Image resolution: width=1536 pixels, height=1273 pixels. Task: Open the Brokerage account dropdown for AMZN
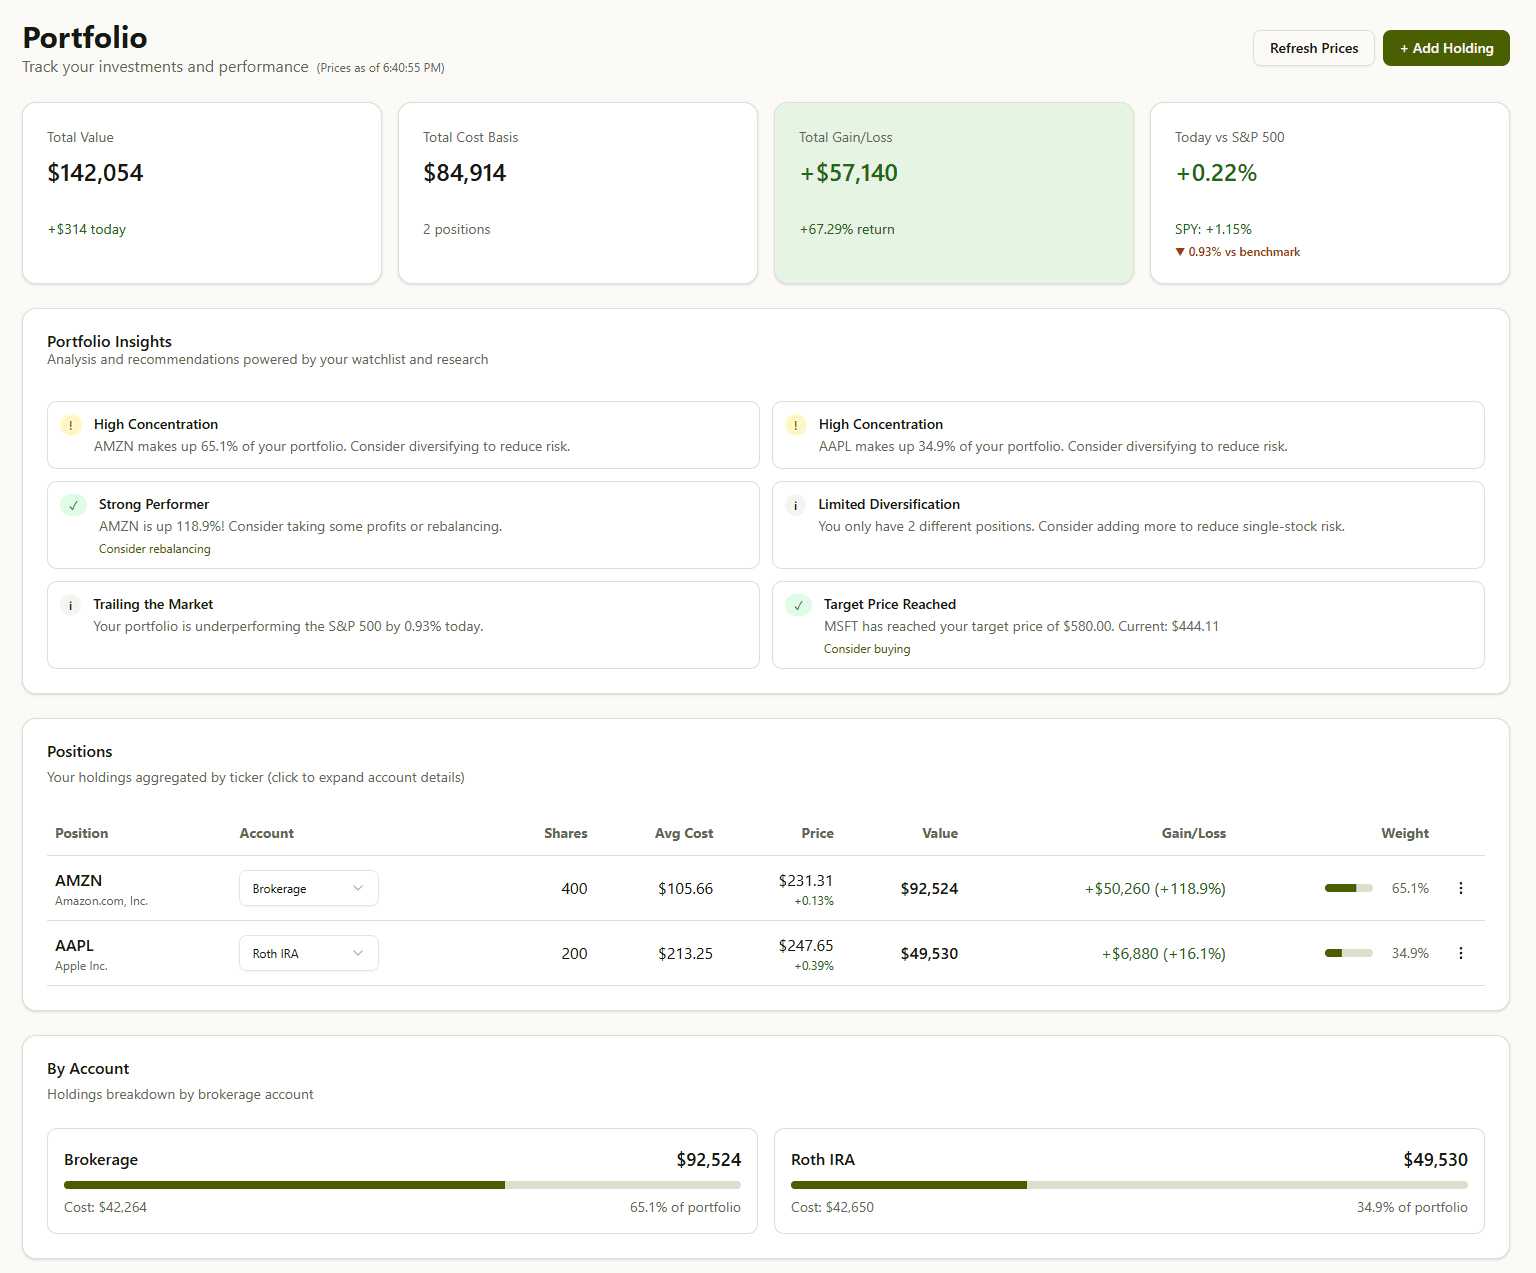point(308,888)
